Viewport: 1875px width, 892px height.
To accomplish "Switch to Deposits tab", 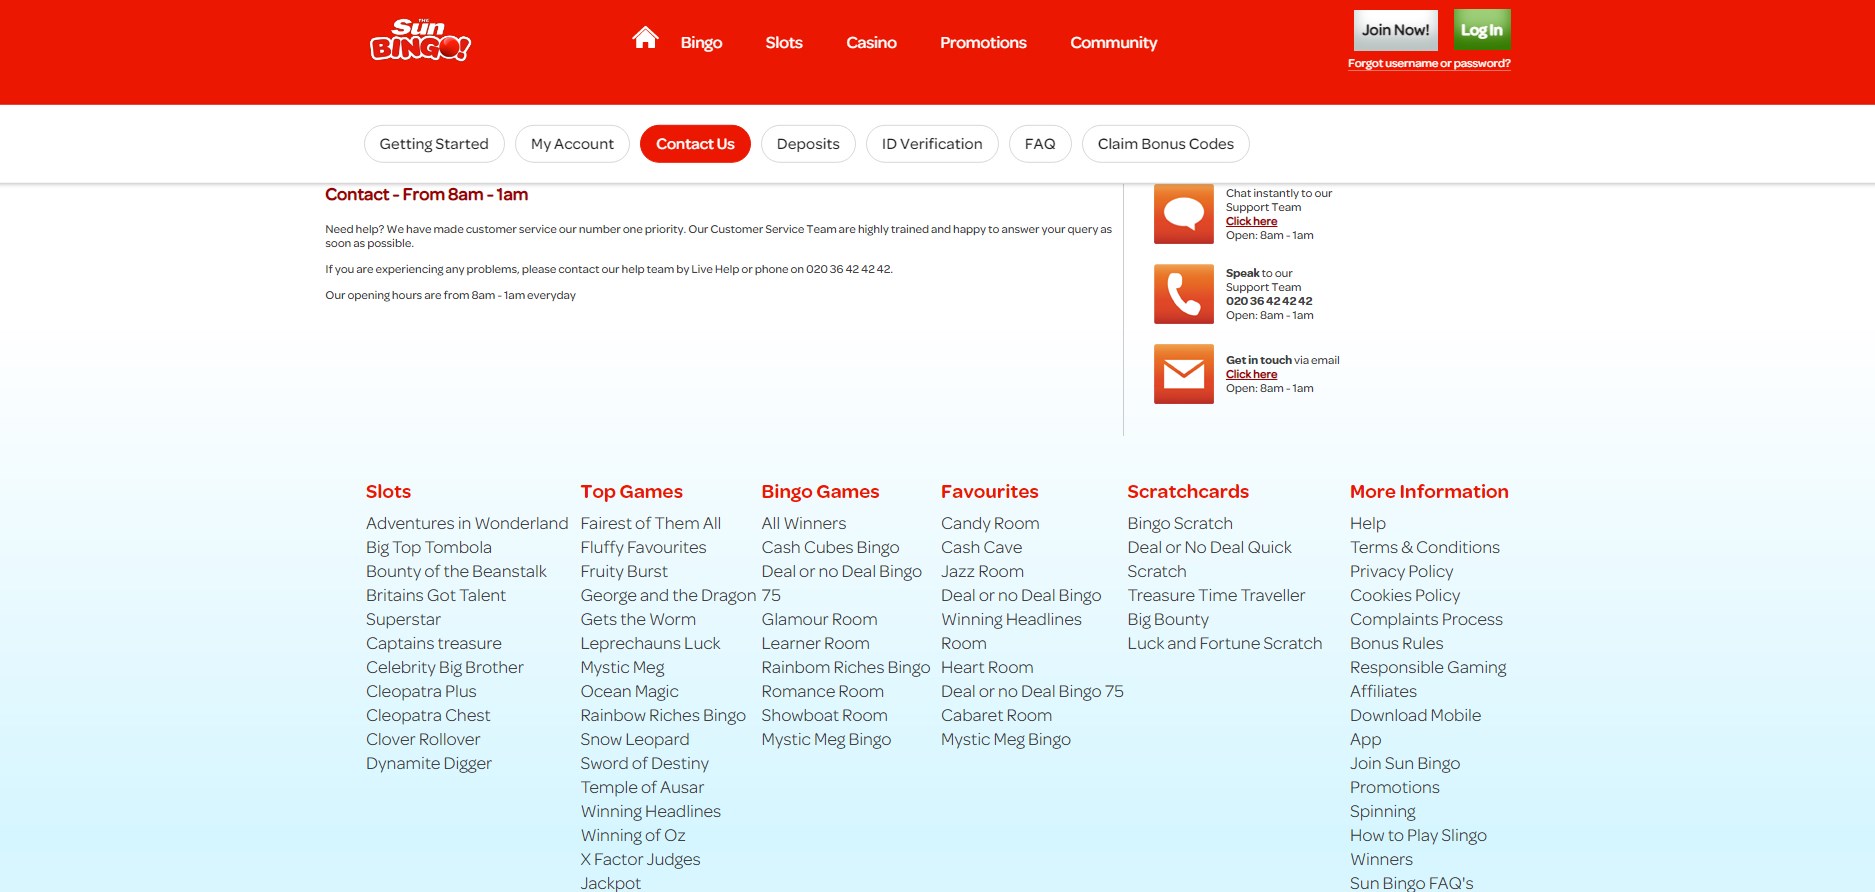I will click(x=808, y=144).
